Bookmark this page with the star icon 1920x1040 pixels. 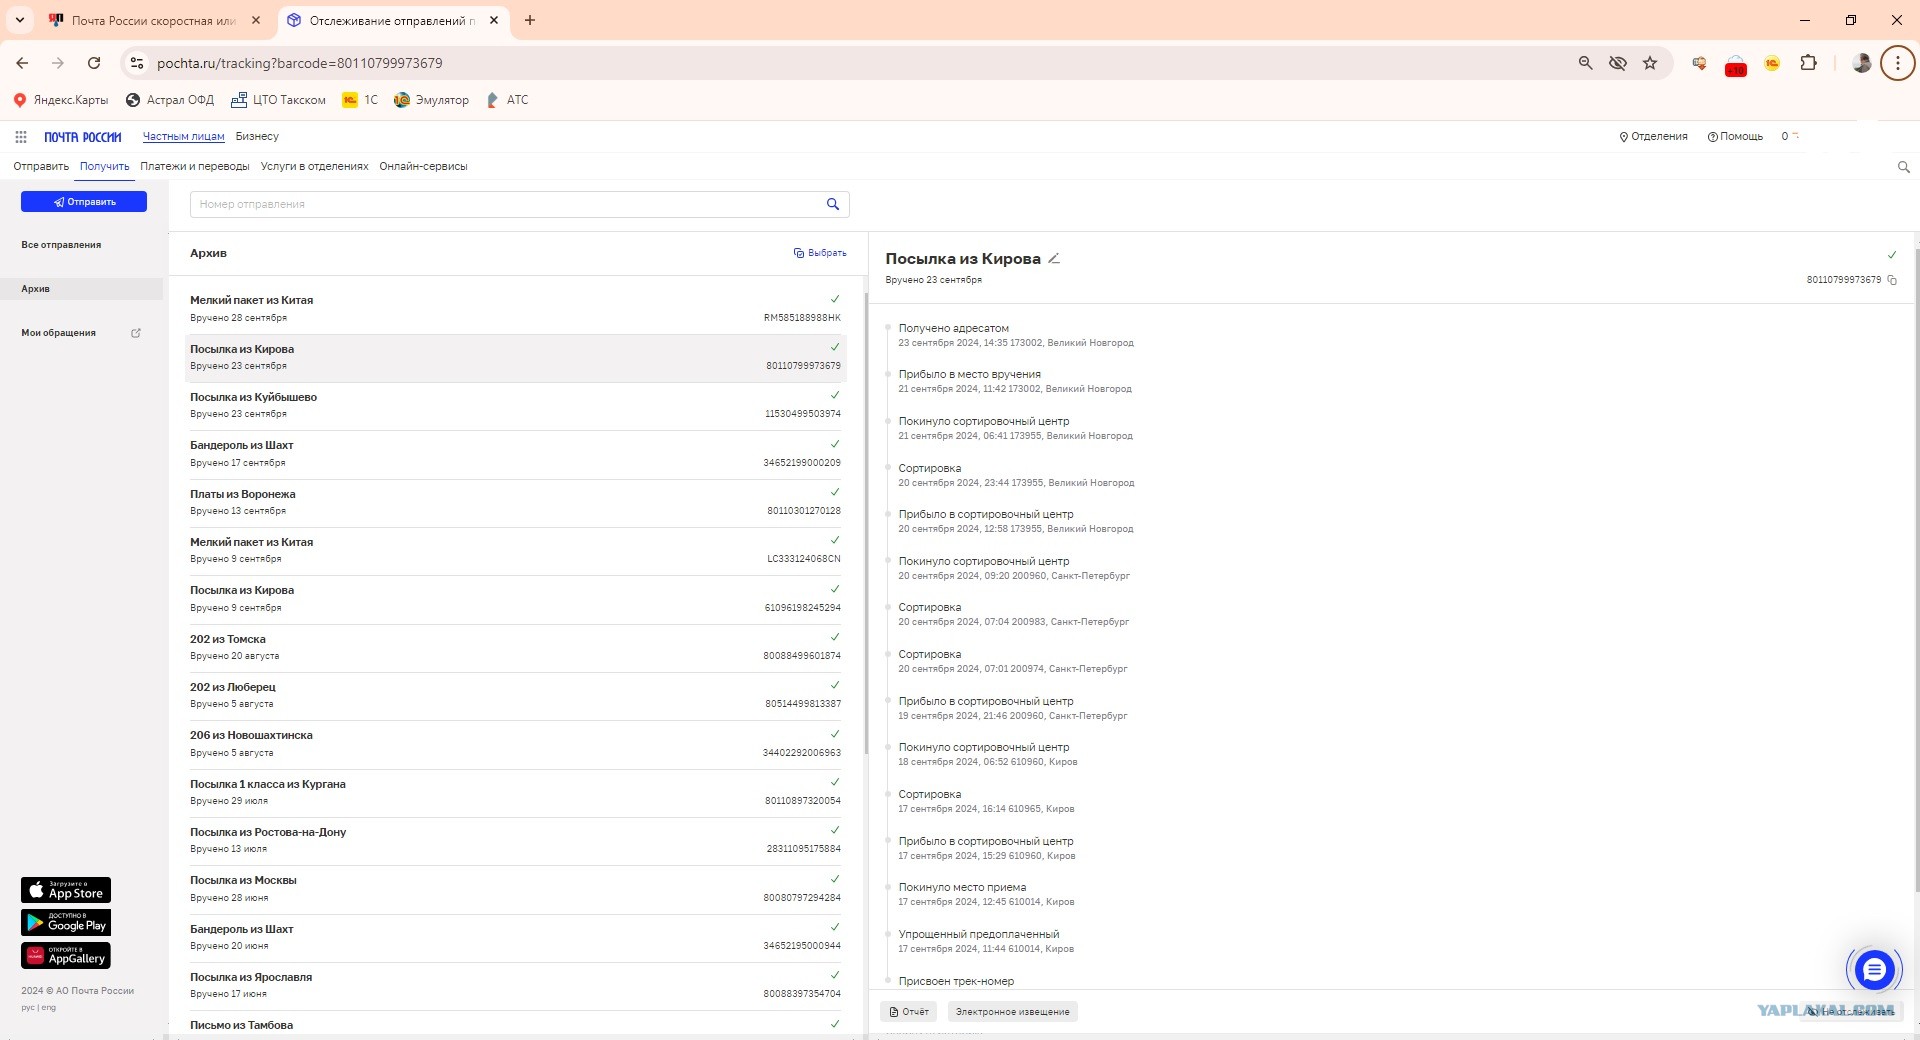[x=1650, y=63]
